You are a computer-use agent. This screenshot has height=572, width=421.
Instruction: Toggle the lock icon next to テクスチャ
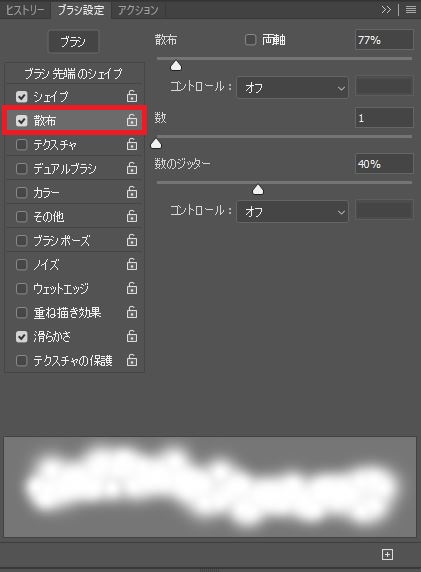point(132,144)
